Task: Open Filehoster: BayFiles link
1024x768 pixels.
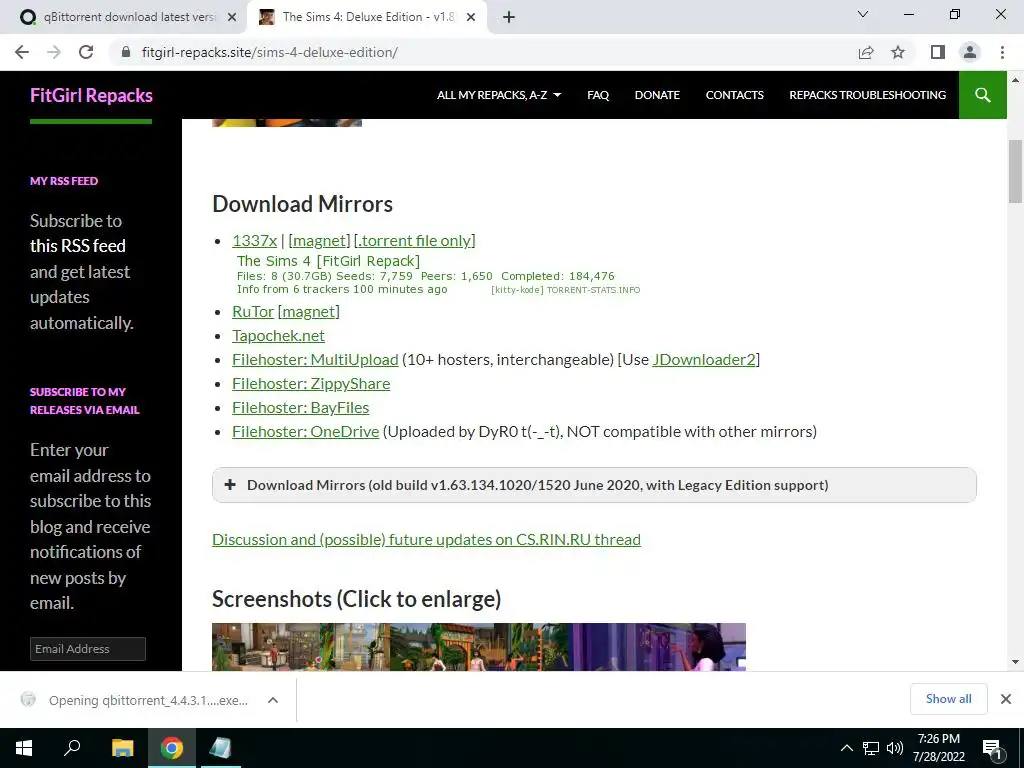Action: point(300,408)
